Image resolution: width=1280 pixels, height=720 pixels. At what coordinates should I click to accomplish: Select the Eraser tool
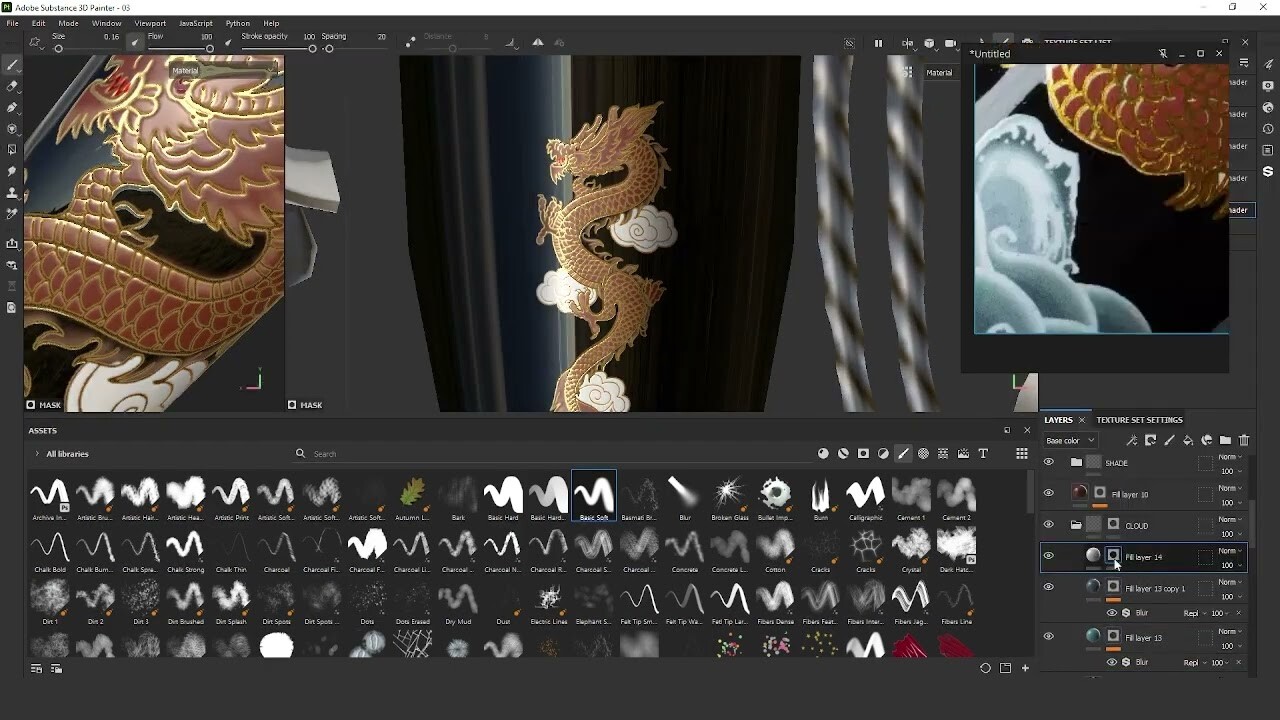(12, 87)
